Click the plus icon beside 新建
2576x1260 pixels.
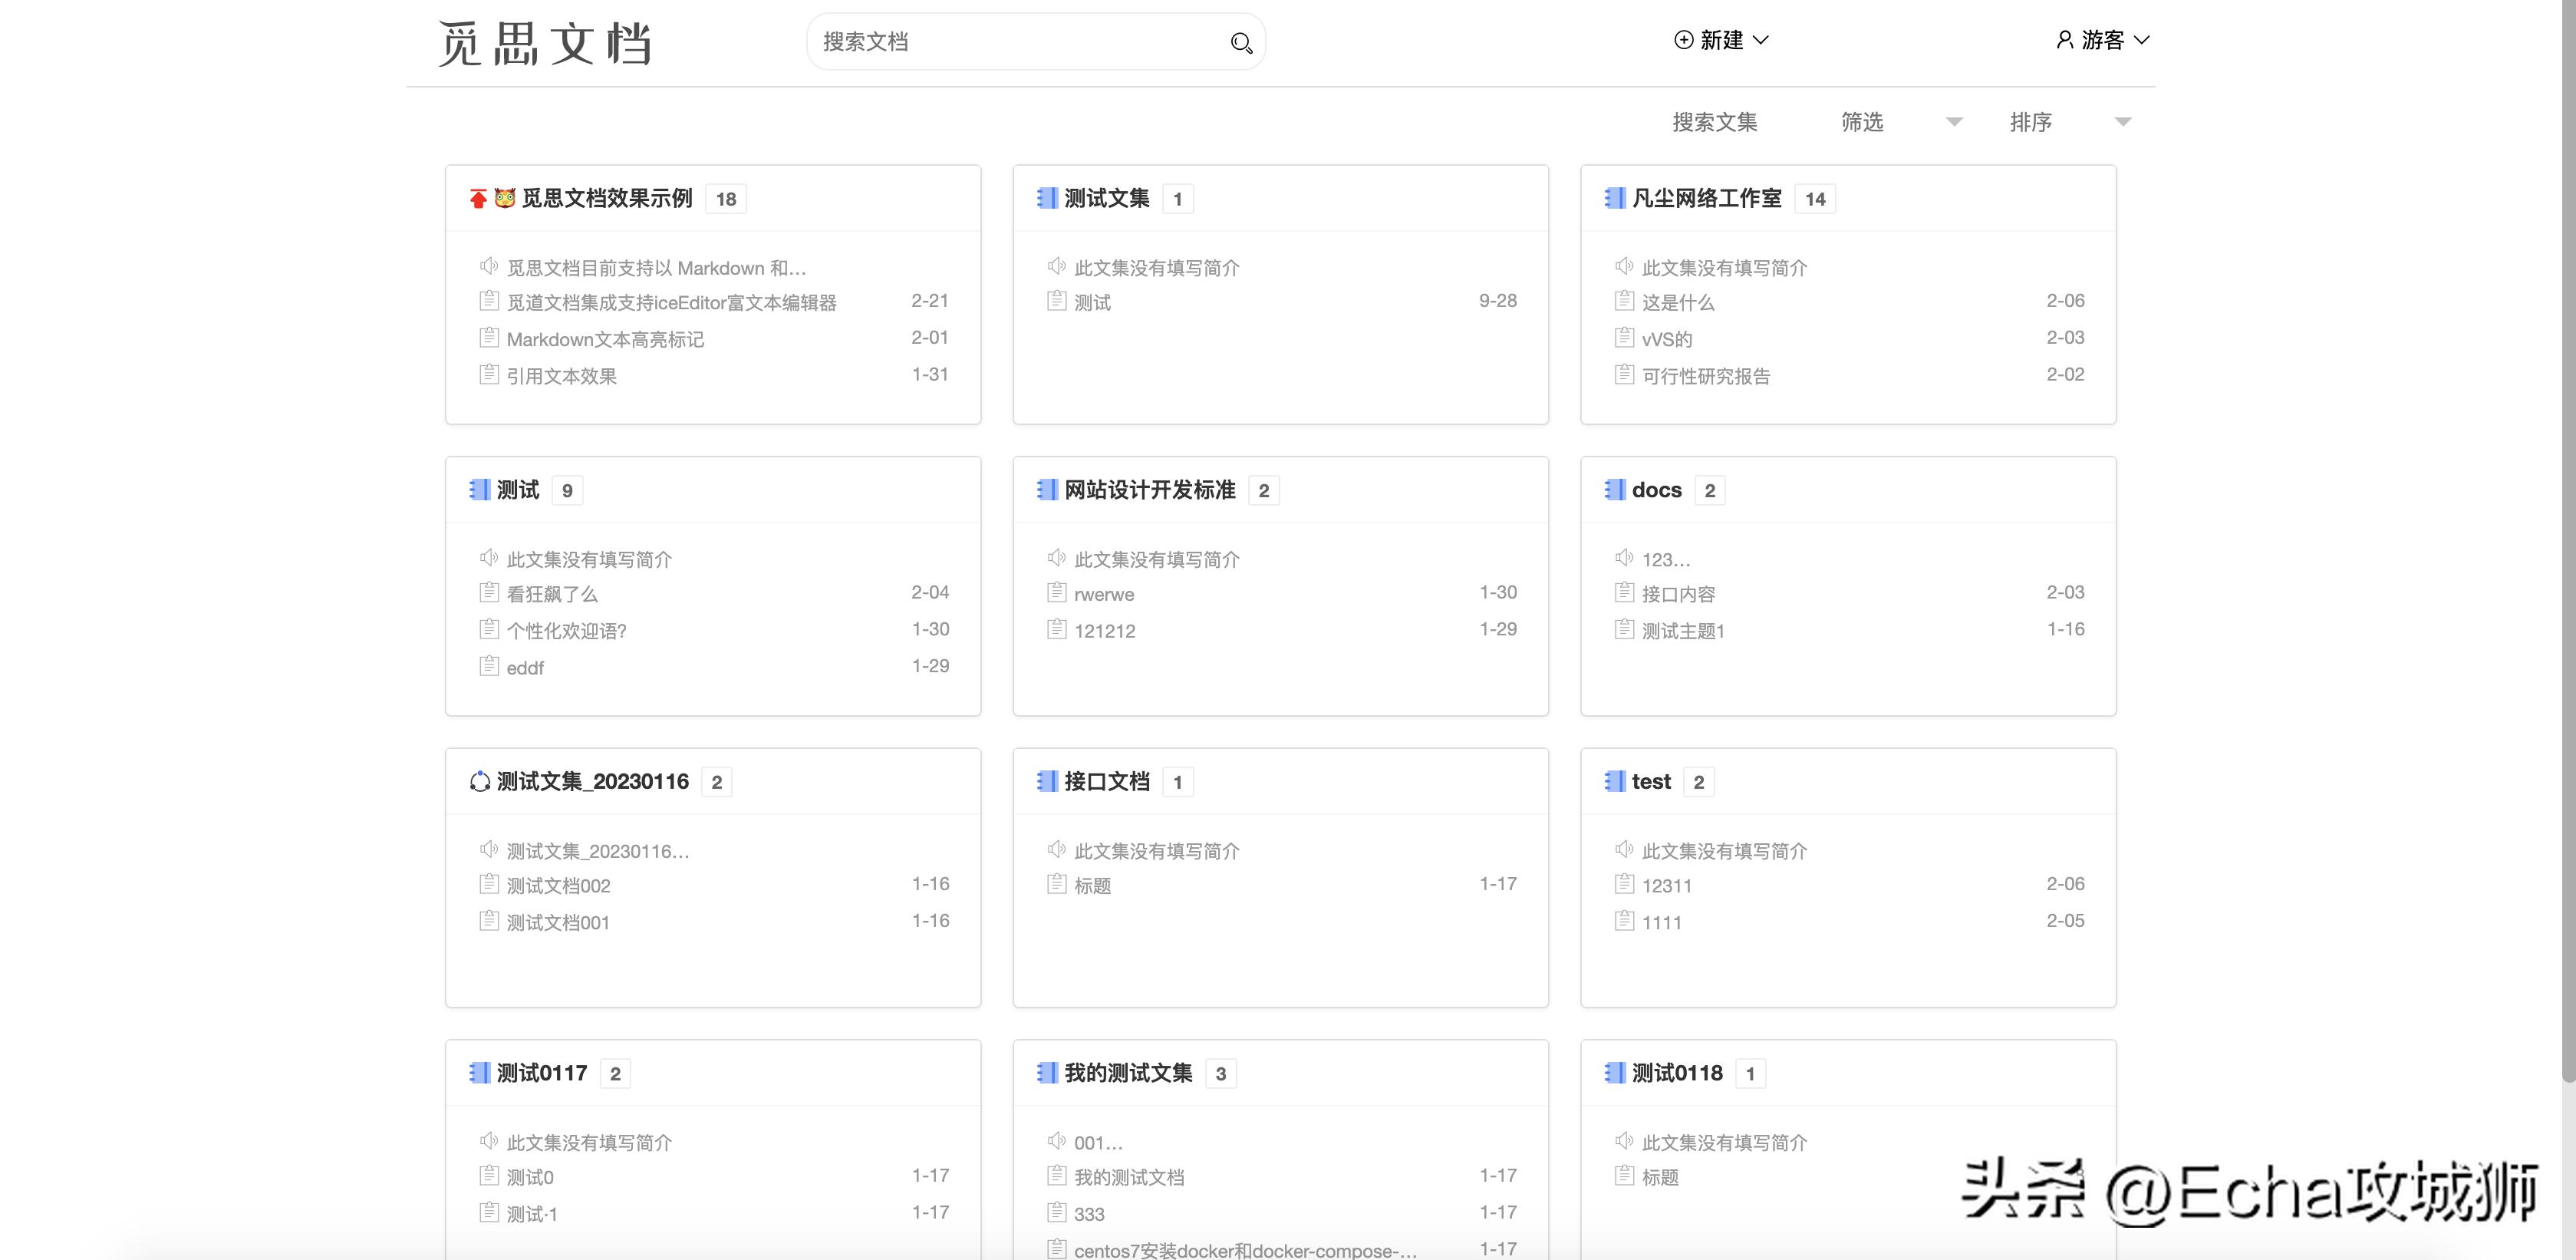[1682, 40]
